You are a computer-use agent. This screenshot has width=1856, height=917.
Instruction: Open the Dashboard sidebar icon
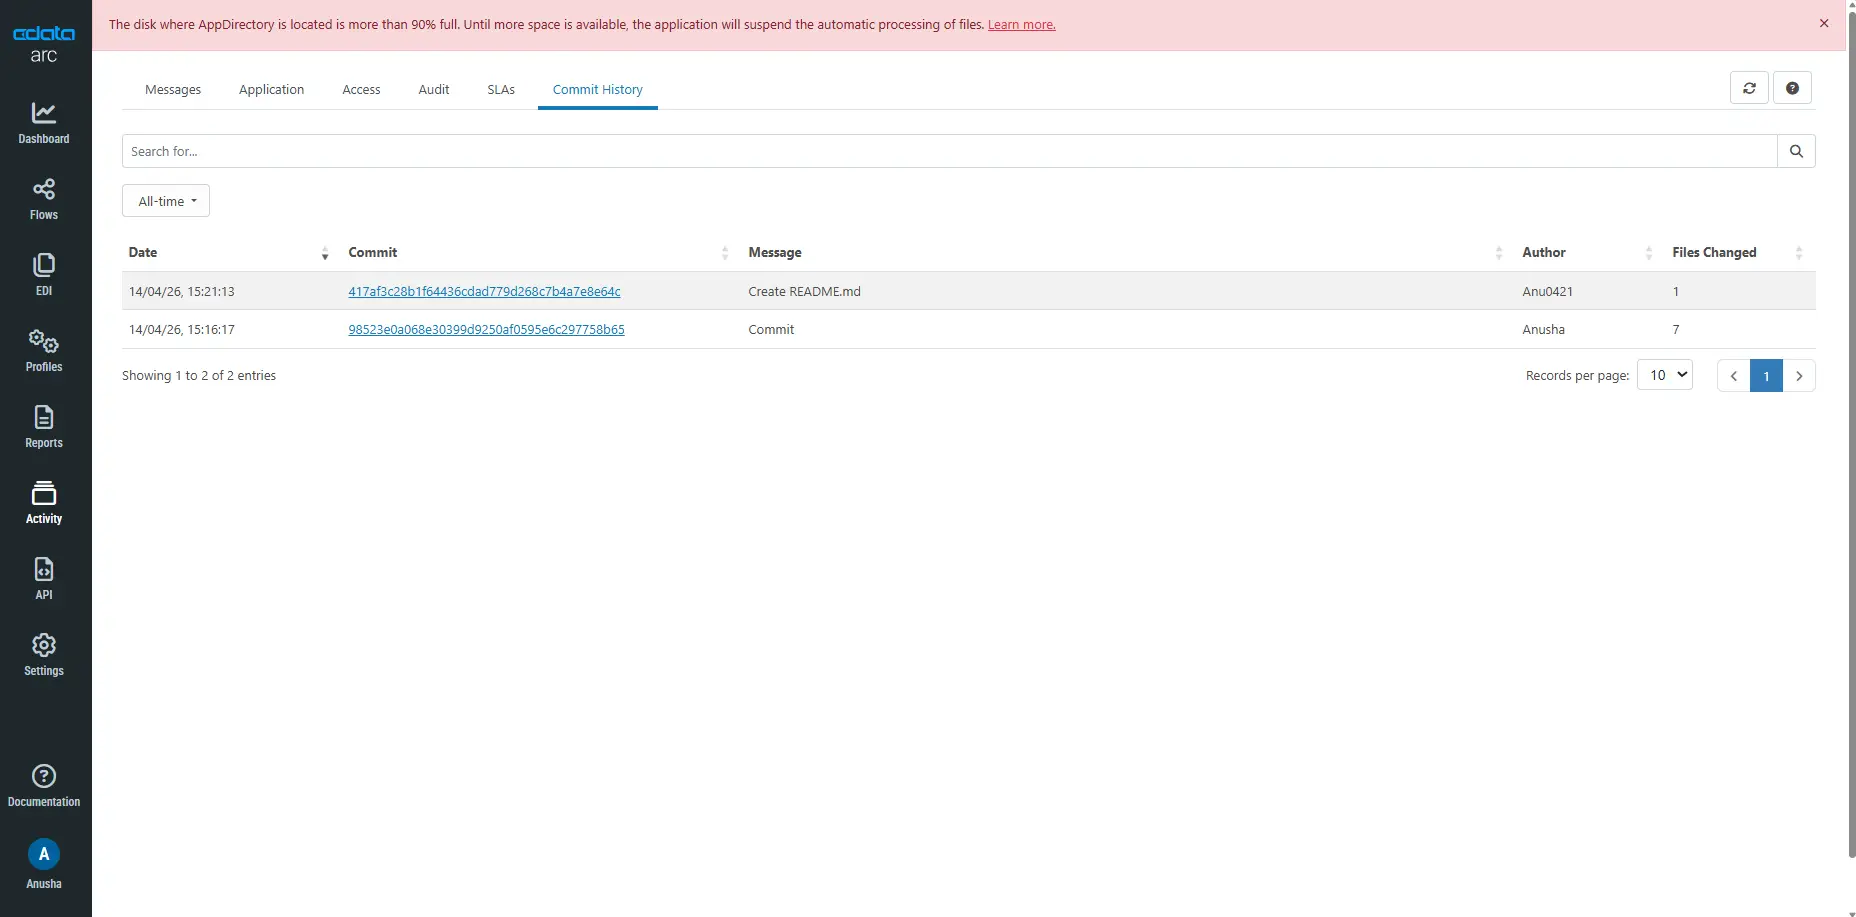point(44,123)
